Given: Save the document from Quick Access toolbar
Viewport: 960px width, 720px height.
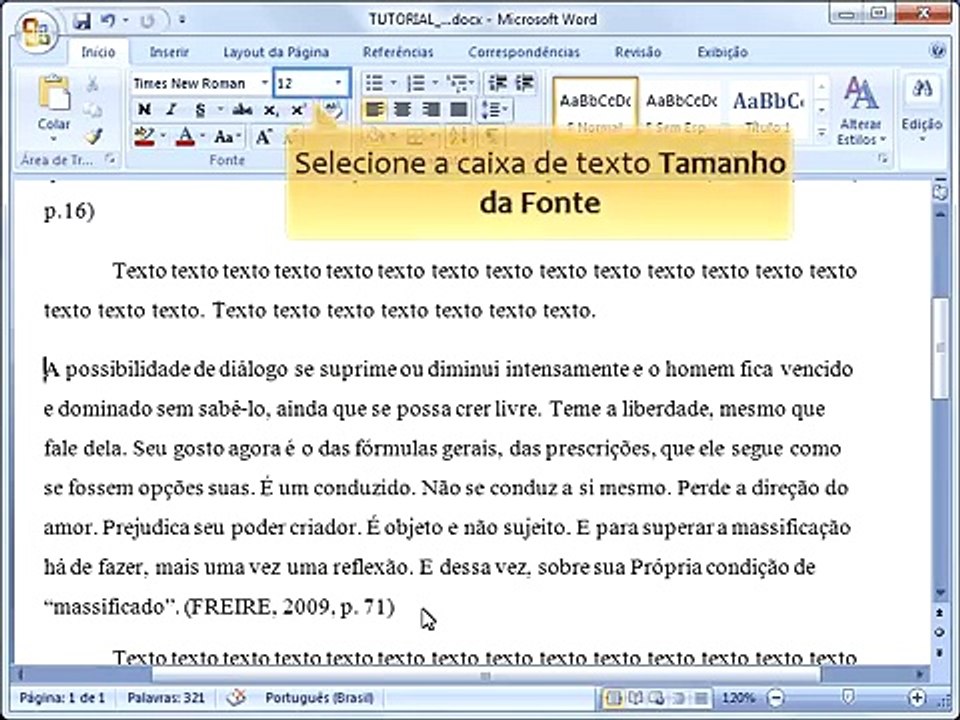Looking at the screenshot, I should [x=81, y=21].
